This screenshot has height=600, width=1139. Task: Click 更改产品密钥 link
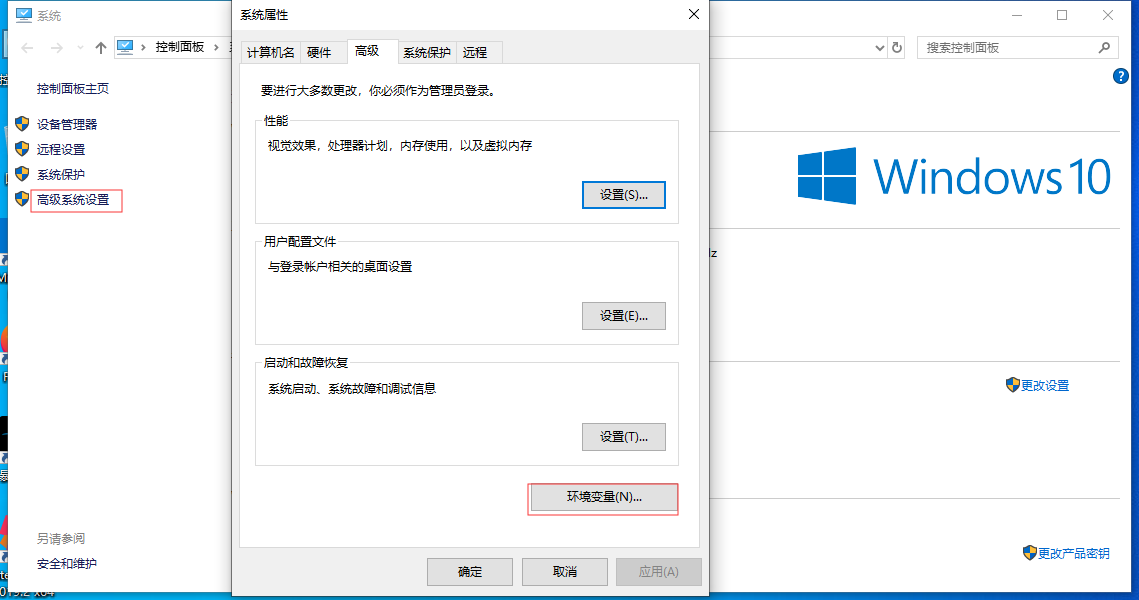[1074, 554]
